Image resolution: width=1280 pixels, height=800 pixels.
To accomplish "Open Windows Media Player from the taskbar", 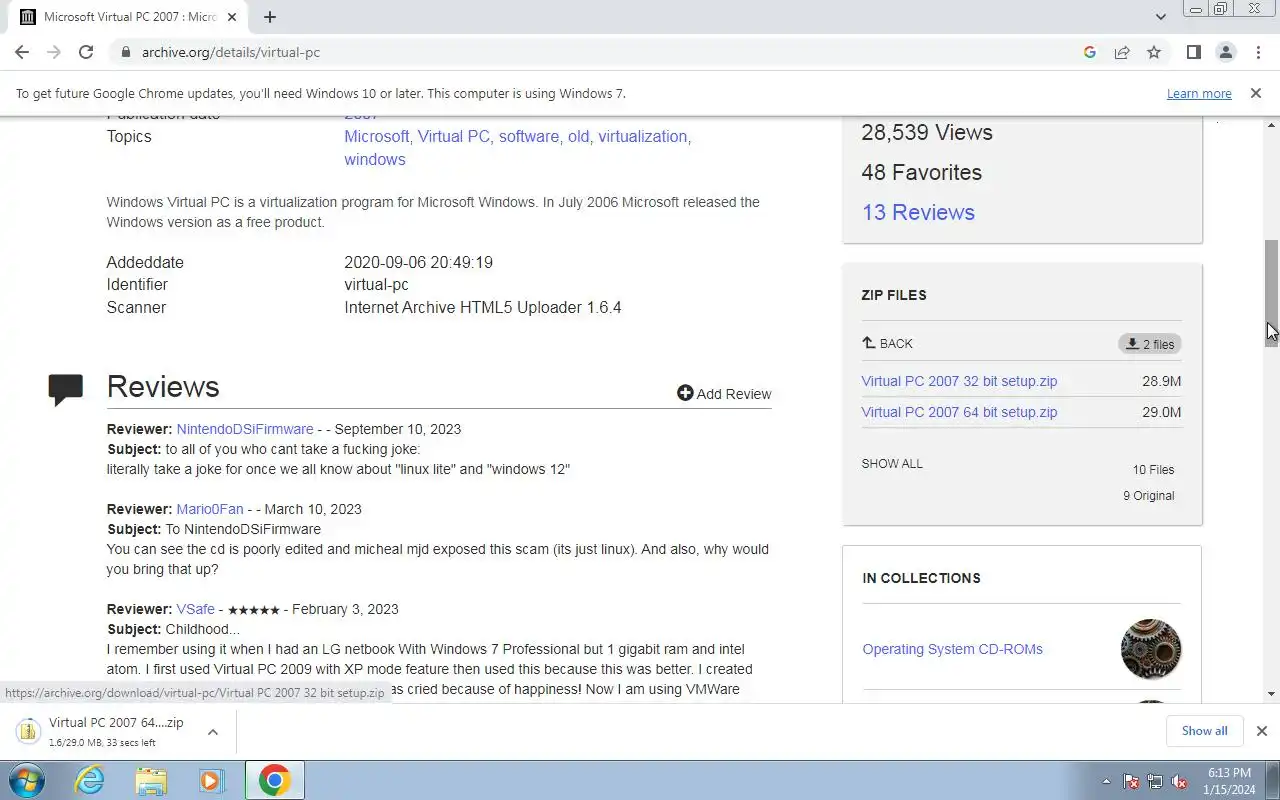I will pos(212,781).
